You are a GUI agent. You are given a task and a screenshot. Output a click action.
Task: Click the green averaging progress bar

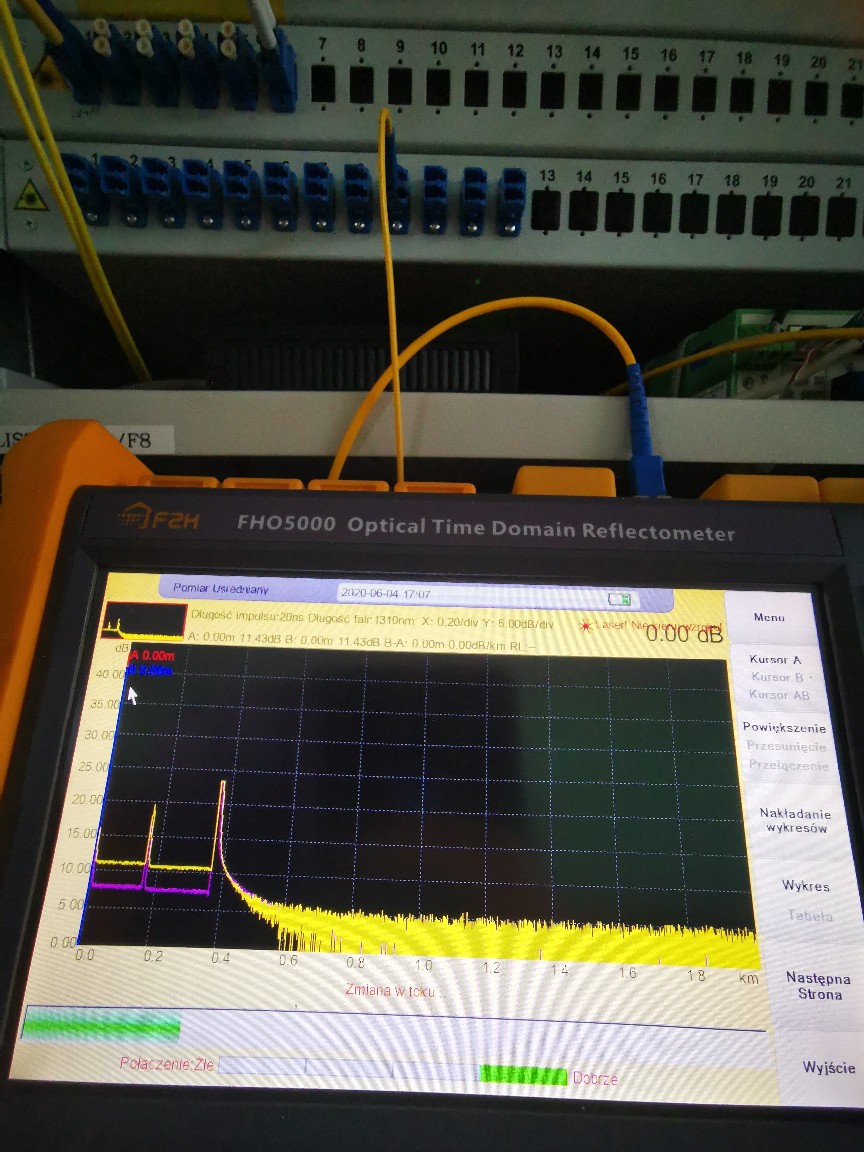coord(101,1025)
